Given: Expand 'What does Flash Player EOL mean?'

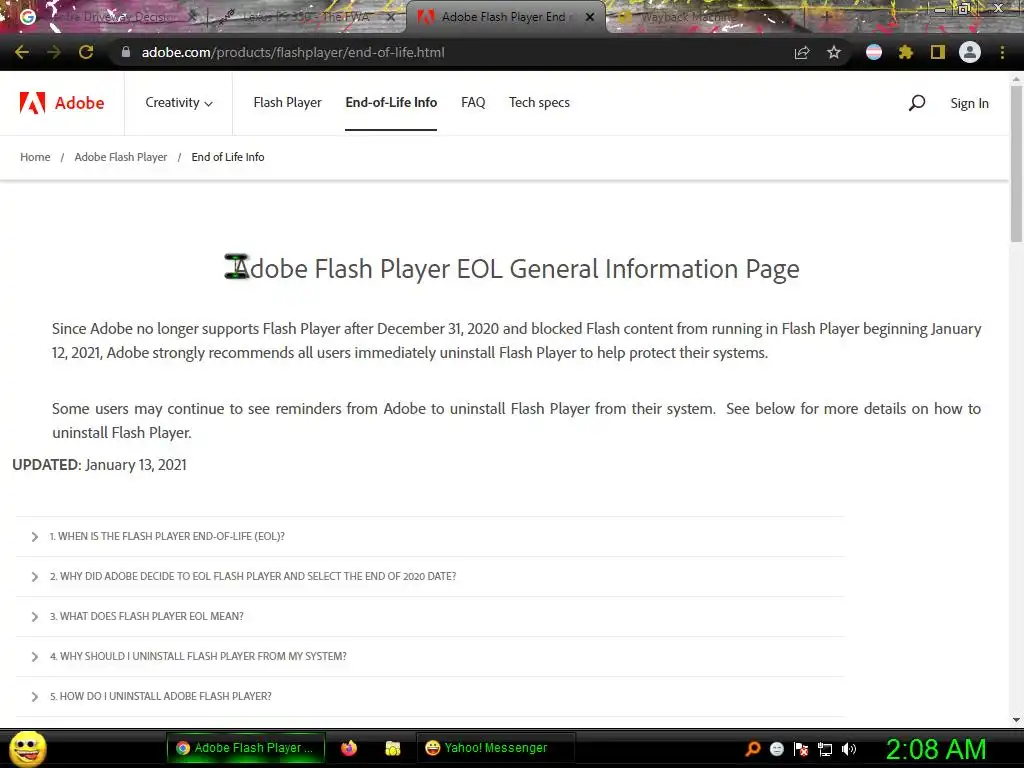Looking at the screenshot, I should [430, 616].
